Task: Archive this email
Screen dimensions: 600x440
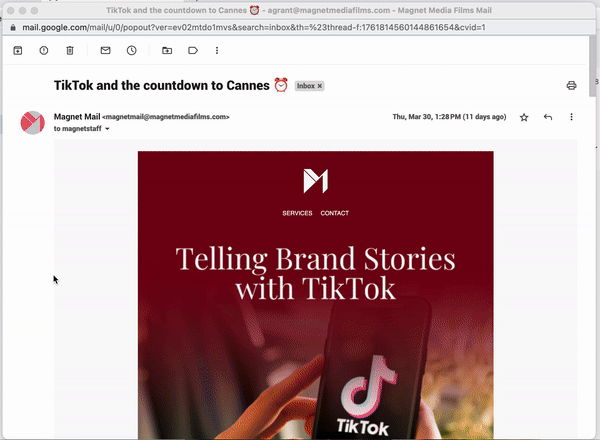Action: [18, 50]
